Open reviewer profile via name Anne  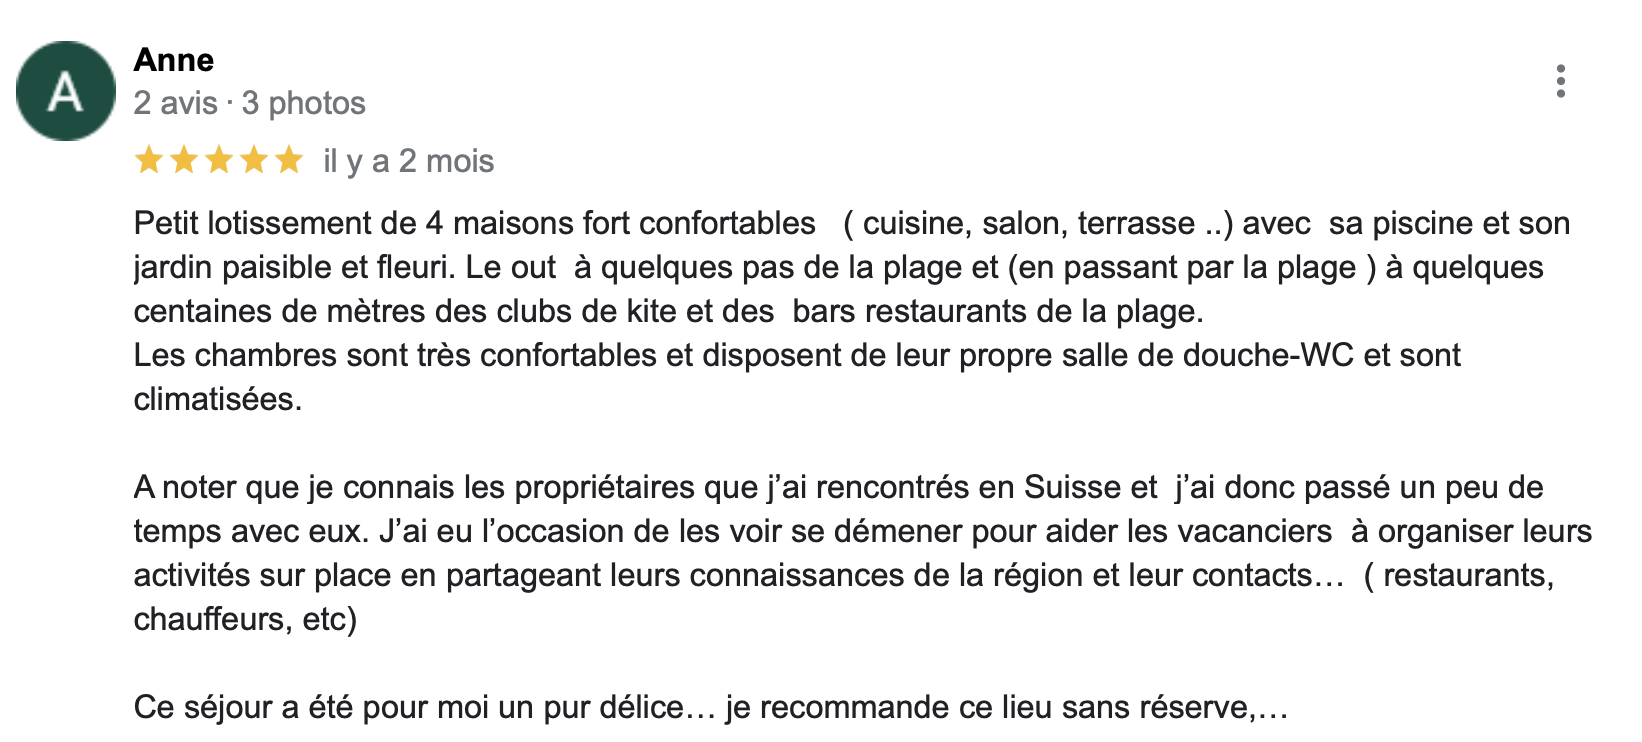174,60
